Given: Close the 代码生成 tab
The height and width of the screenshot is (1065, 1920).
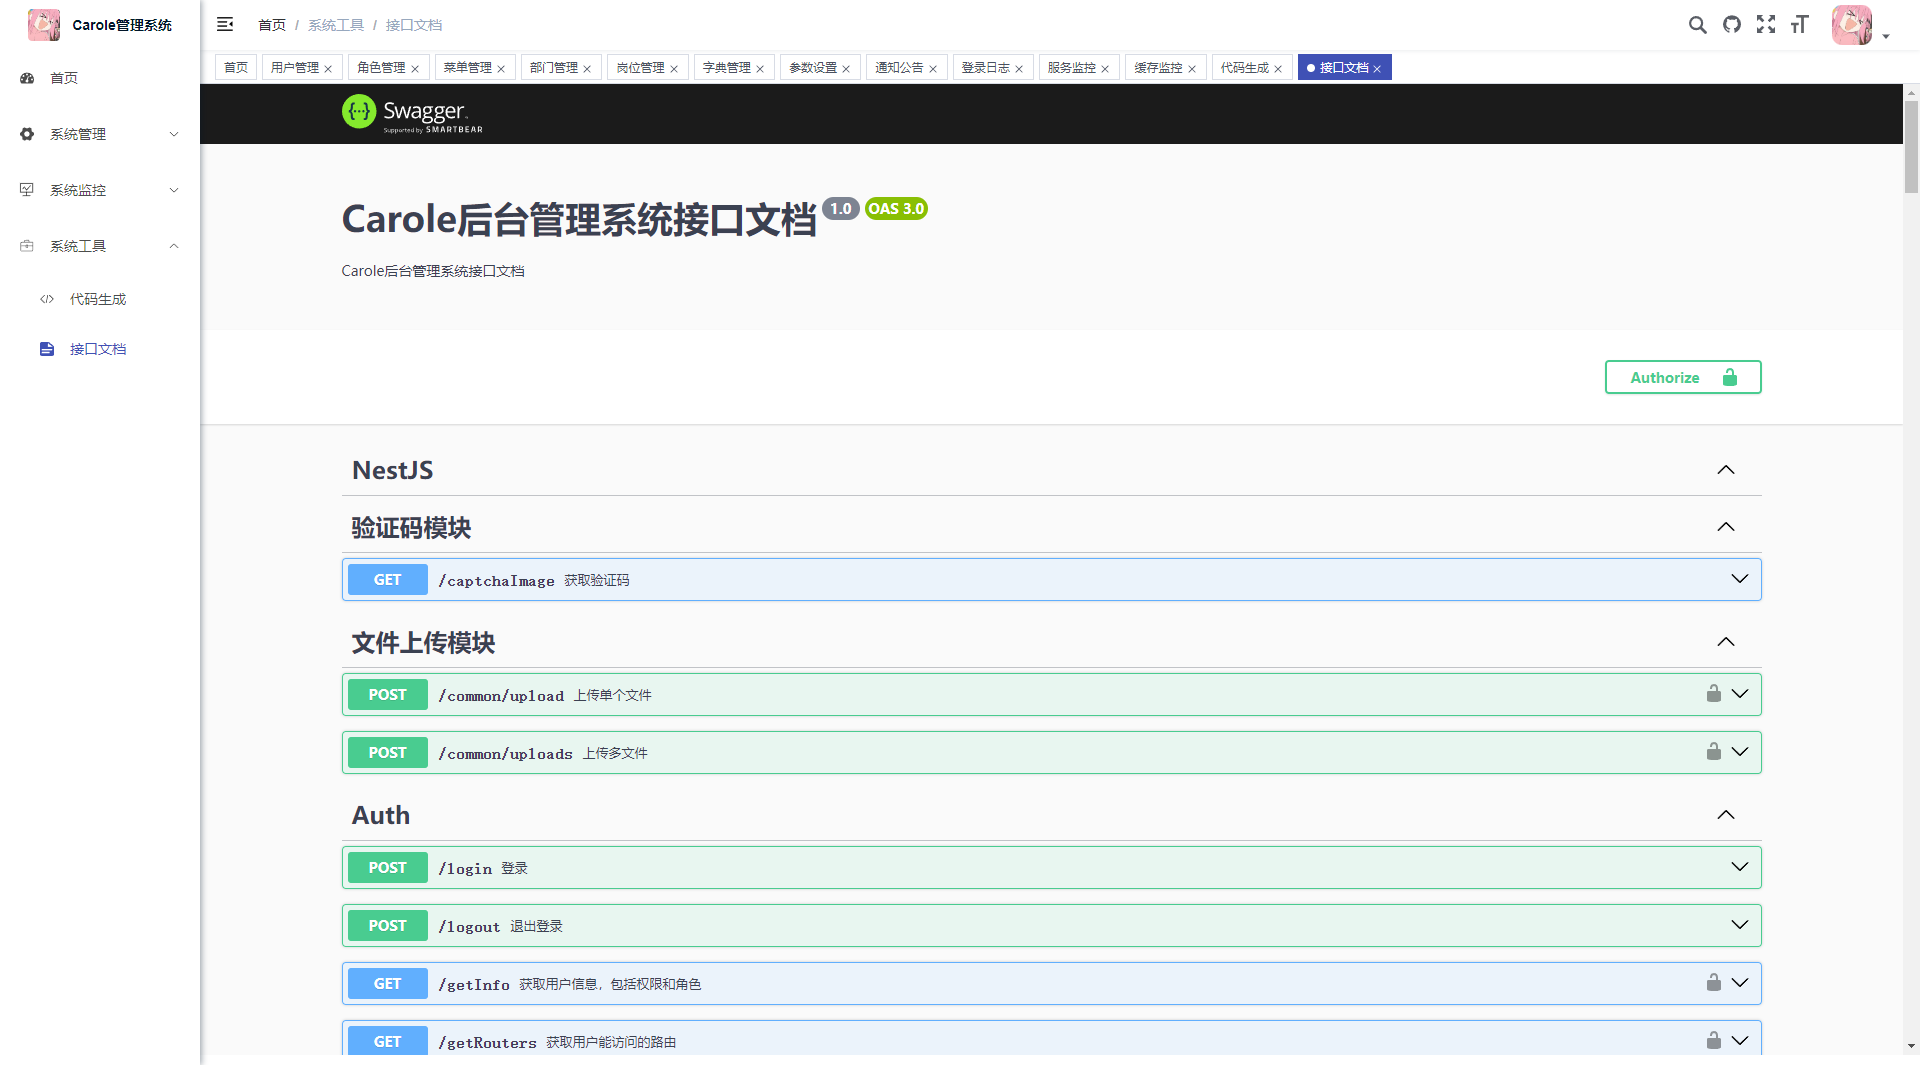Looking at the screenshot, I should coord(1278,69).
